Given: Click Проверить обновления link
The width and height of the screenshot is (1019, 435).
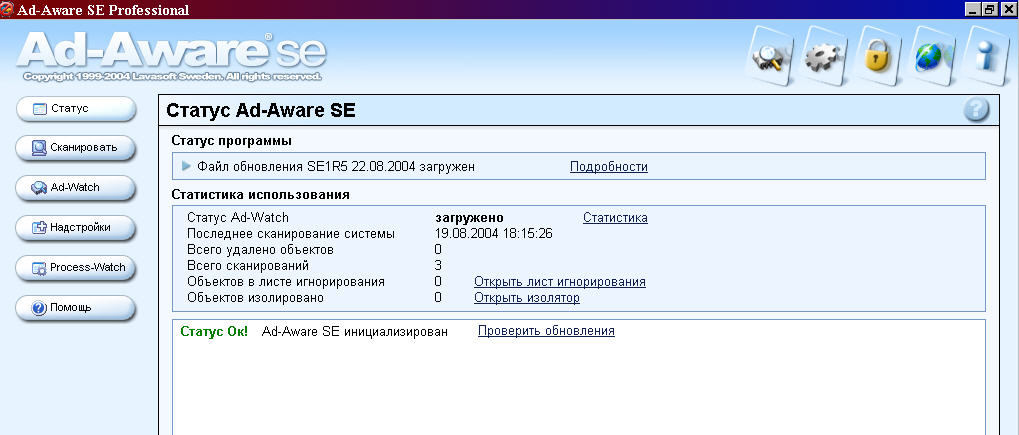Looking at the screenshot, I should (x=547, y=330).
